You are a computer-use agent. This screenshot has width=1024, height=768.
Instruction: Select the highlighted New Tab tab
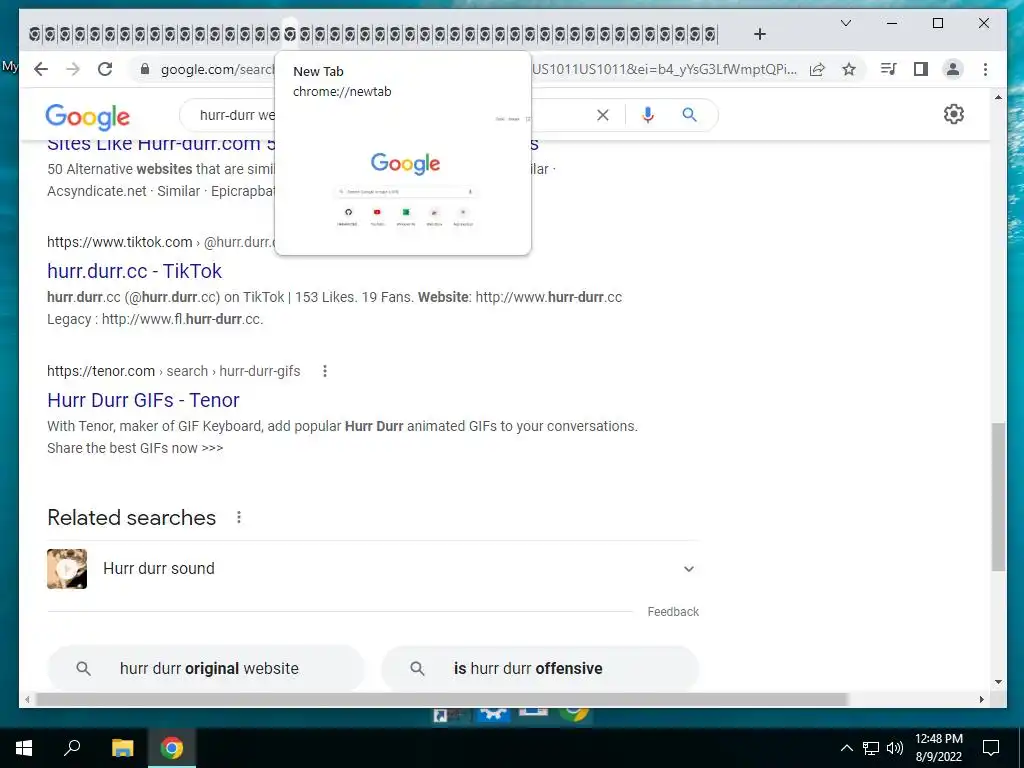(x=290, y=33)
